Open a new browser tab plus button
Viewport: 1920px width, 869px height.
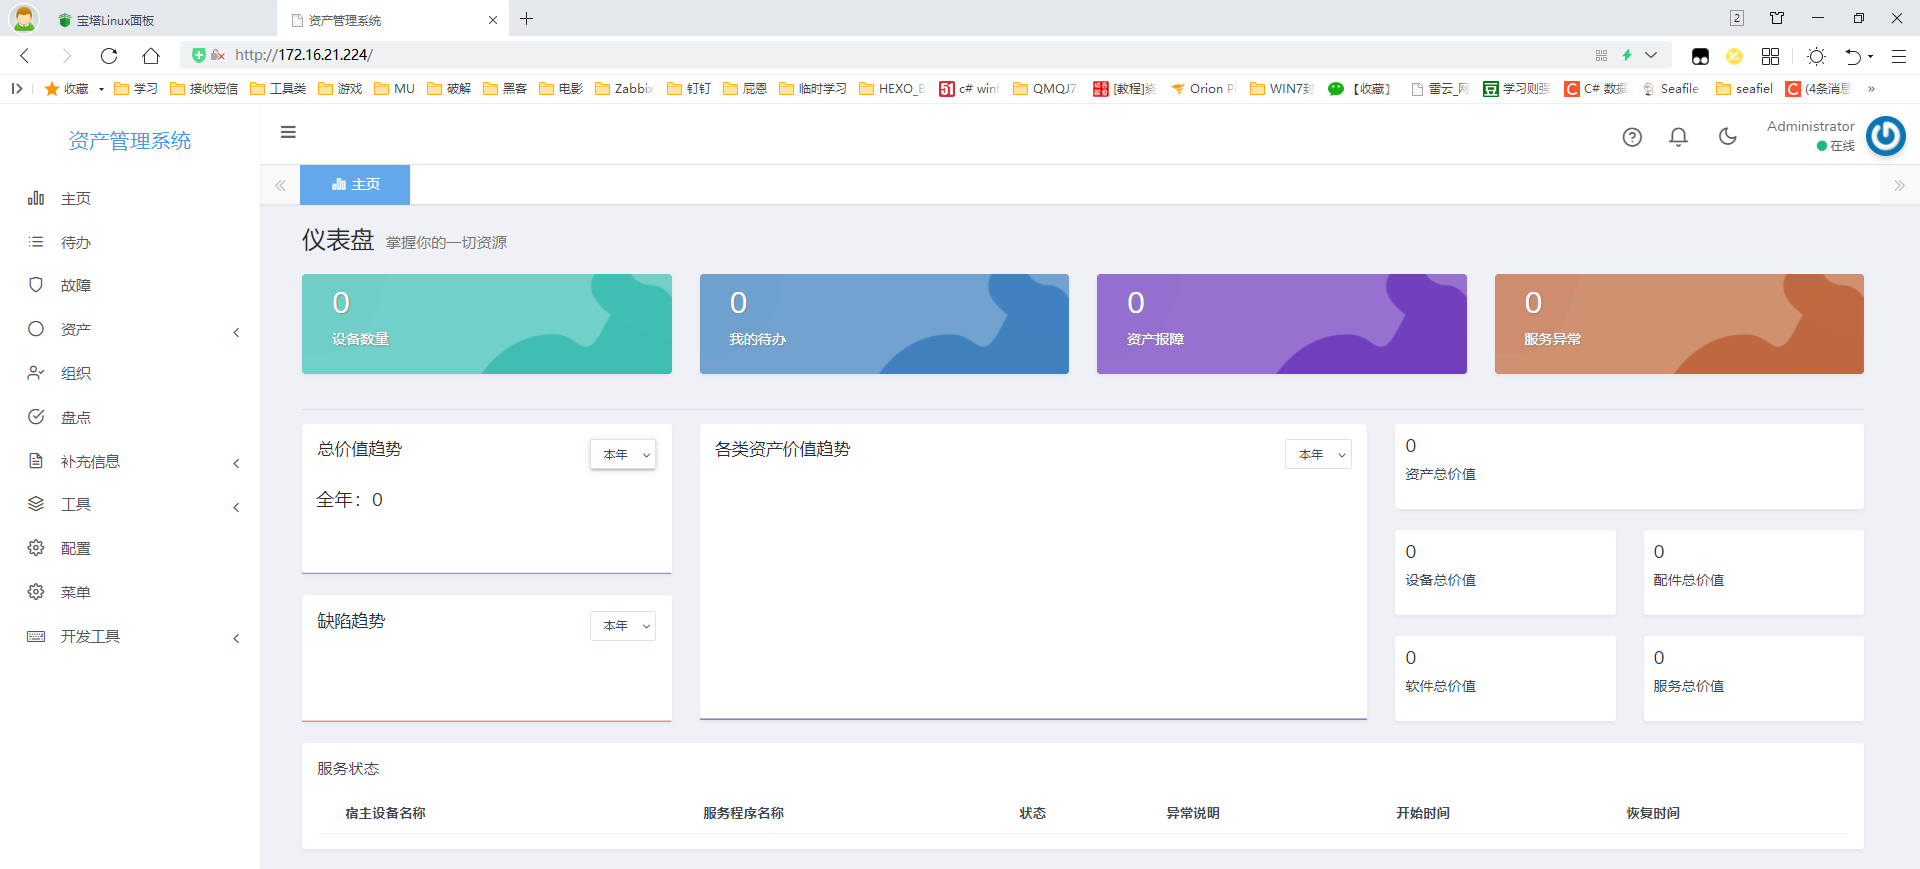(526, 19)
